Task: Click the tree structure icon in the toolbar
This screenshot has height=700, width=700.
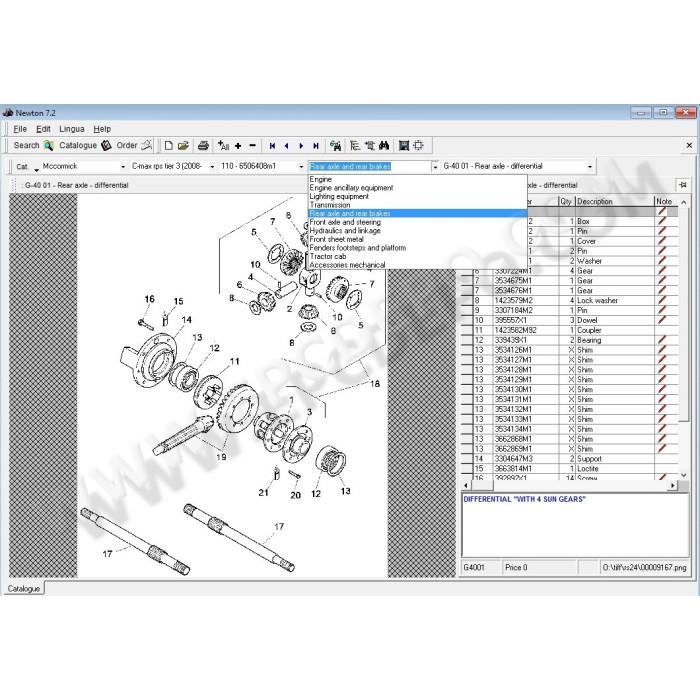Action: click(x=354, y=146)
